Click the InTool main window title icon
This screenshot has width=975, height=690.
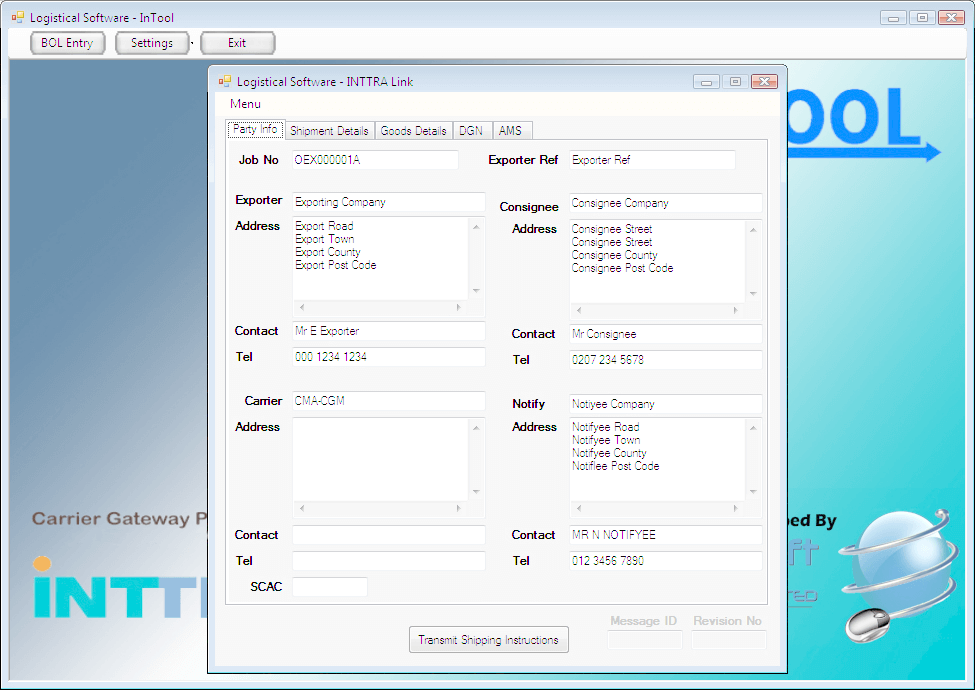(17, 17)
